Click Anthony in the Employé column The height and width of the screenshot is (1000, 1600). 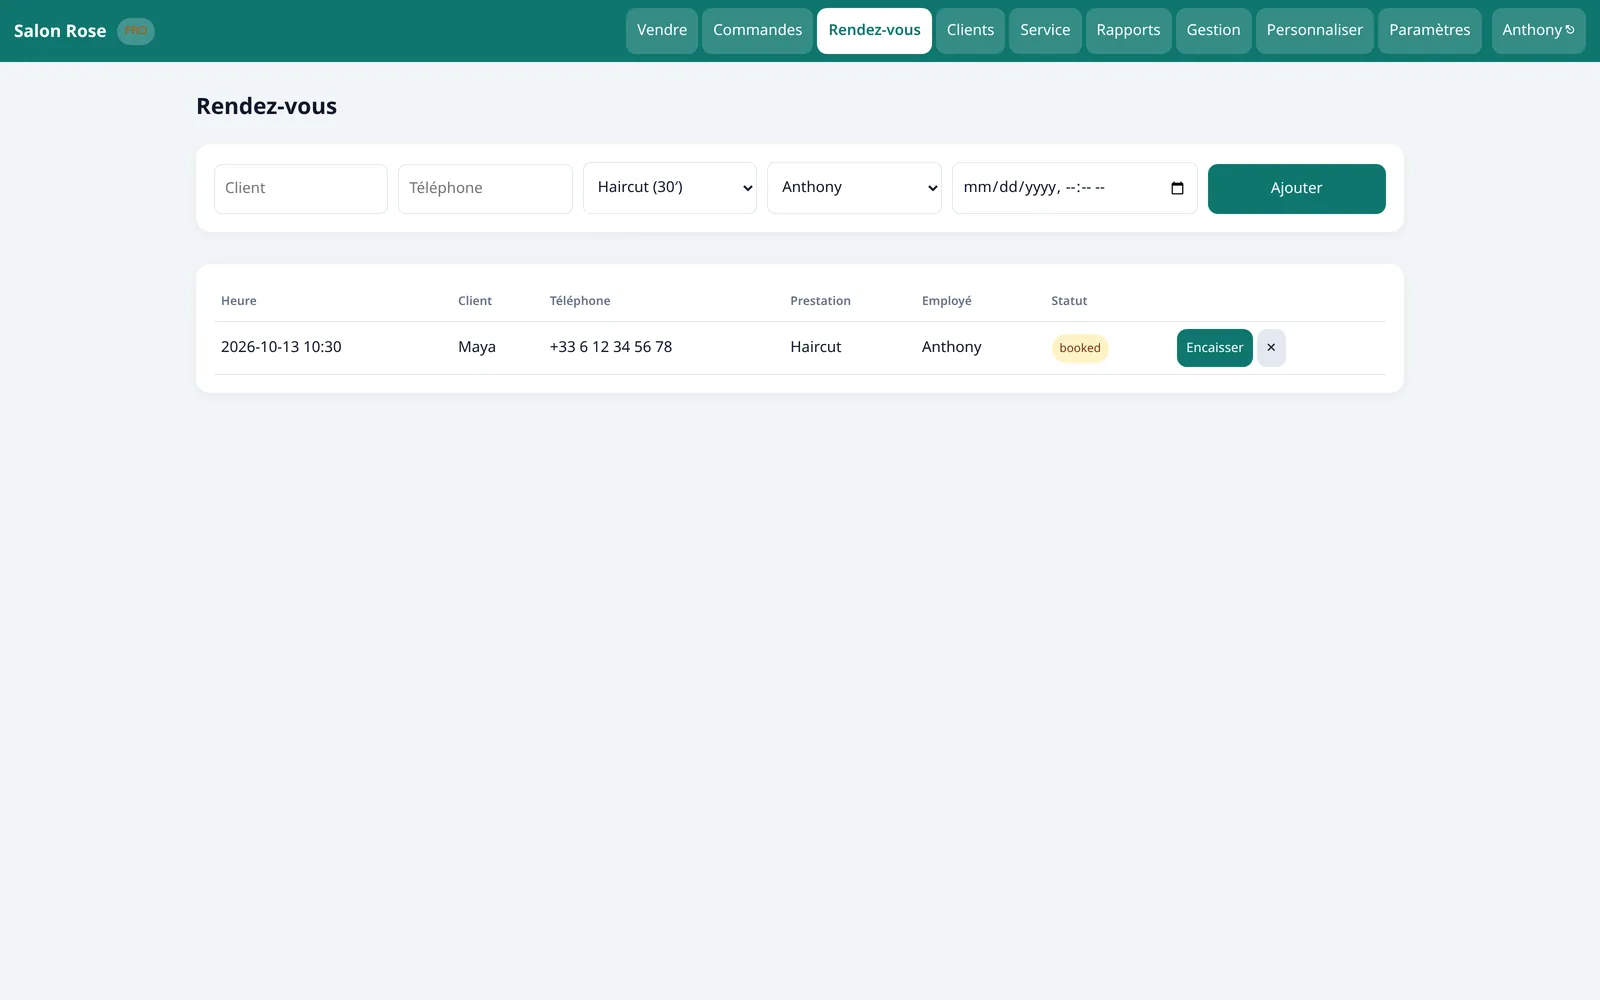(x=952, y=347)
